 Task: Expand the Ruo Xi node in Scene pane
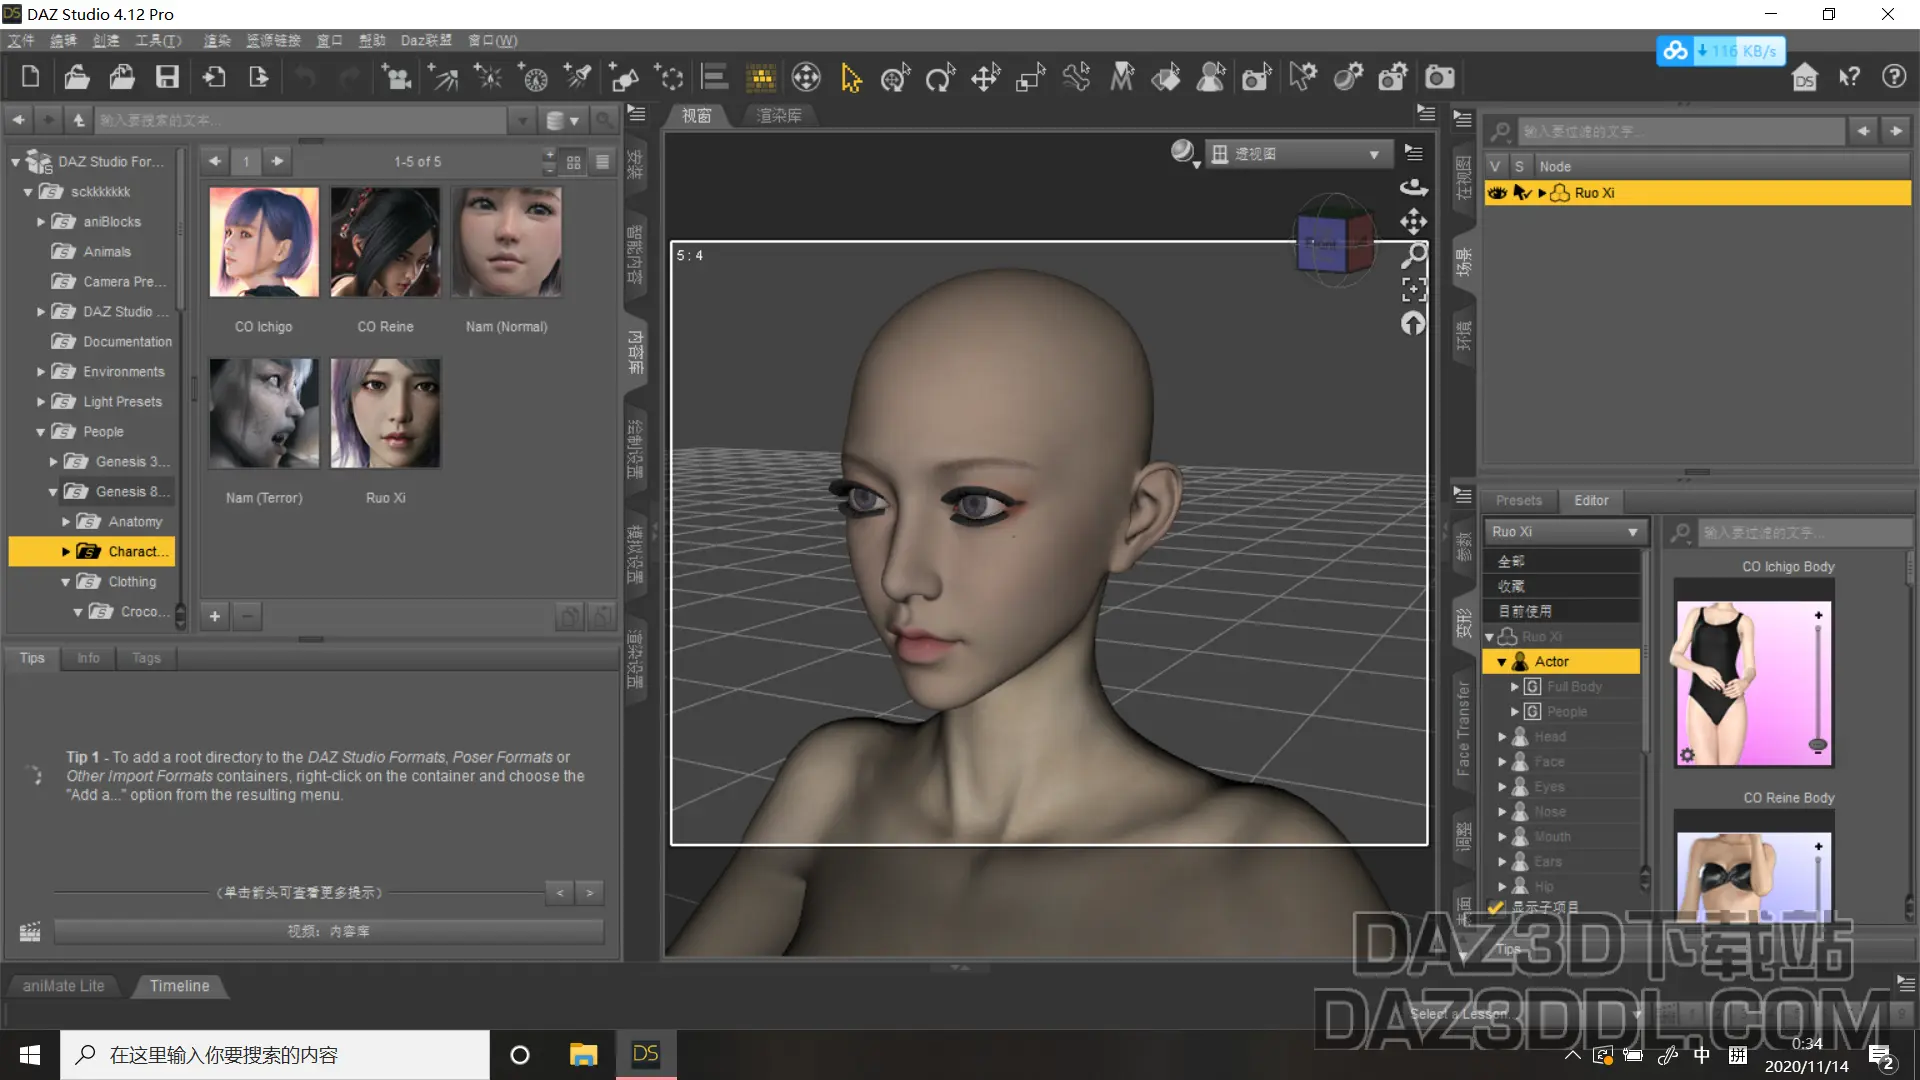1542,193
